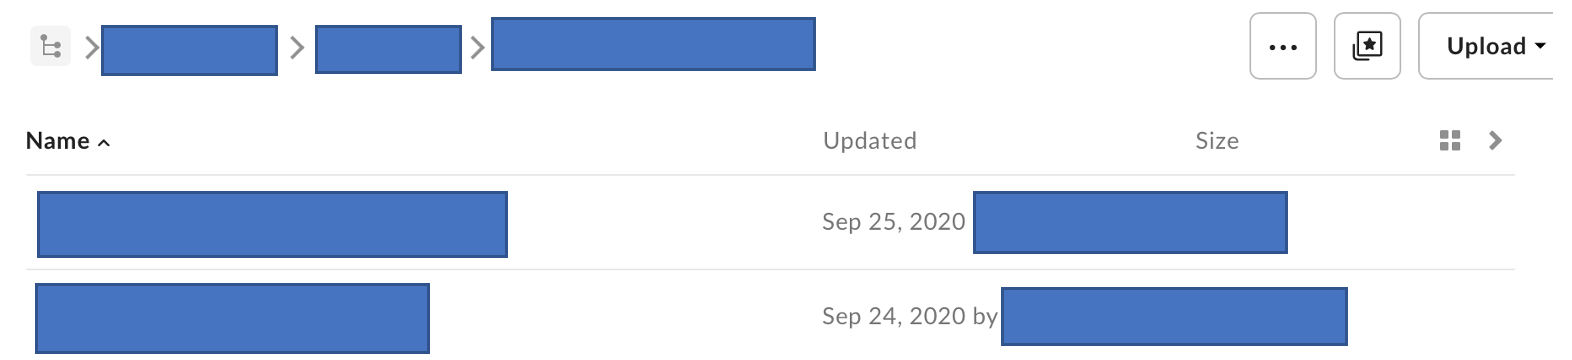Open the middle redacted breadcrumb folder
This screenshot has height=360, width=1572.
[388, 49]
